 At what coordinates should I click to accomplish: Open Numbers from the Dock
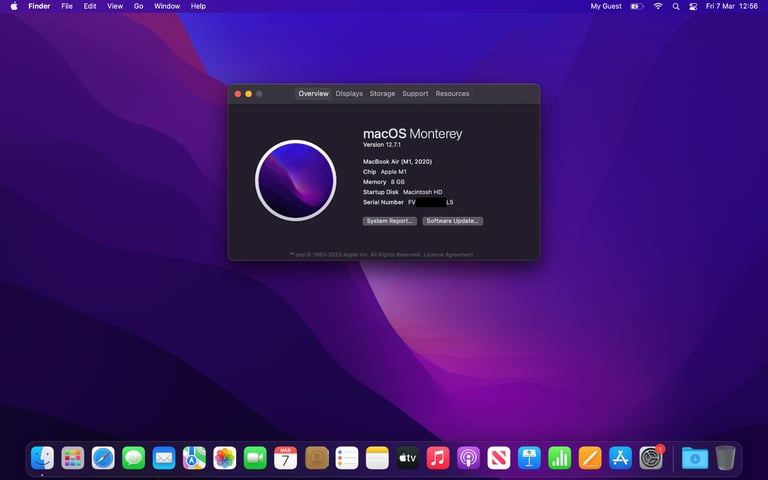click(559, 458)
